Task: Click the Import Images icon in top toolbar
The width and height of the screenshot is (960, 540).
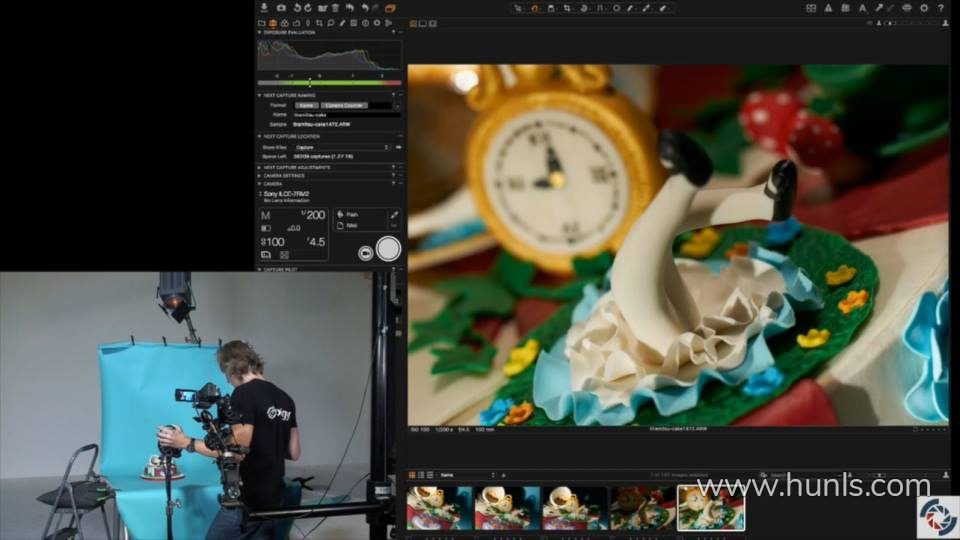Action: click(264, 8)
